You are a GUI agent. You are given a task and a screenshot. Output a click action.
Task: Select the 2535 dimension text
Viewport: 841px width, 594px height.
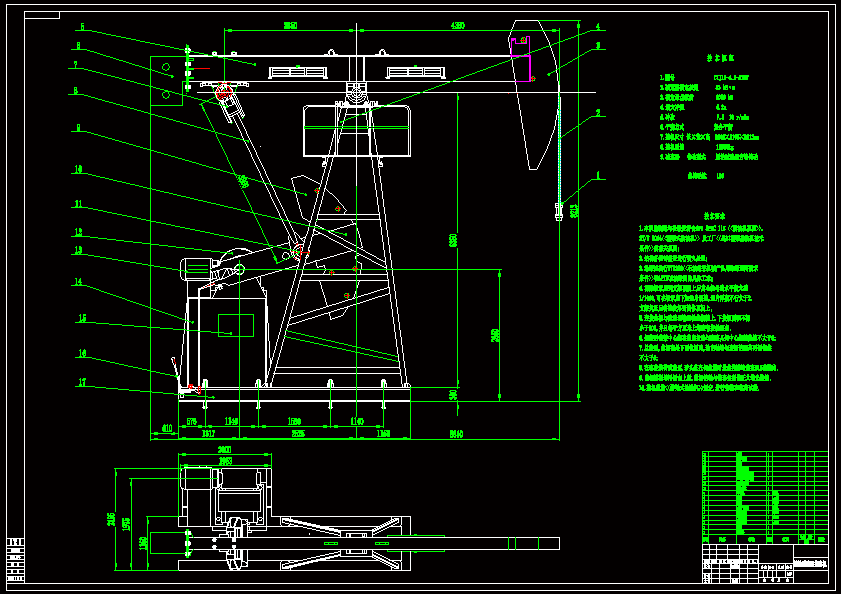[298, 434]
